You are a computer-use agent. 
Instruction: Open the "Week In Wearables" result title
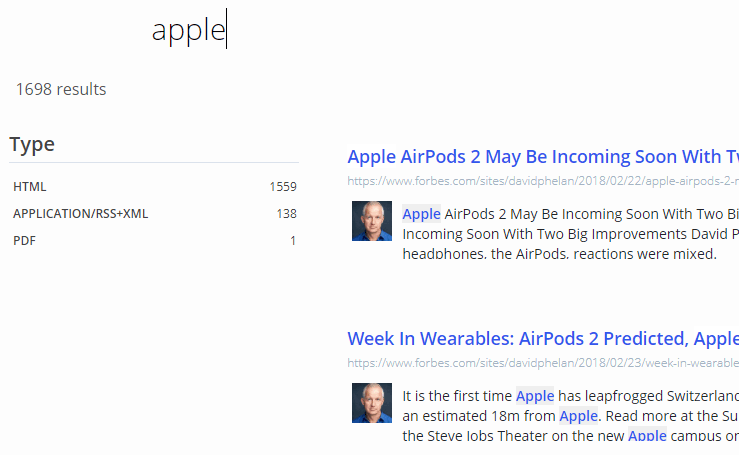point(542,338)
